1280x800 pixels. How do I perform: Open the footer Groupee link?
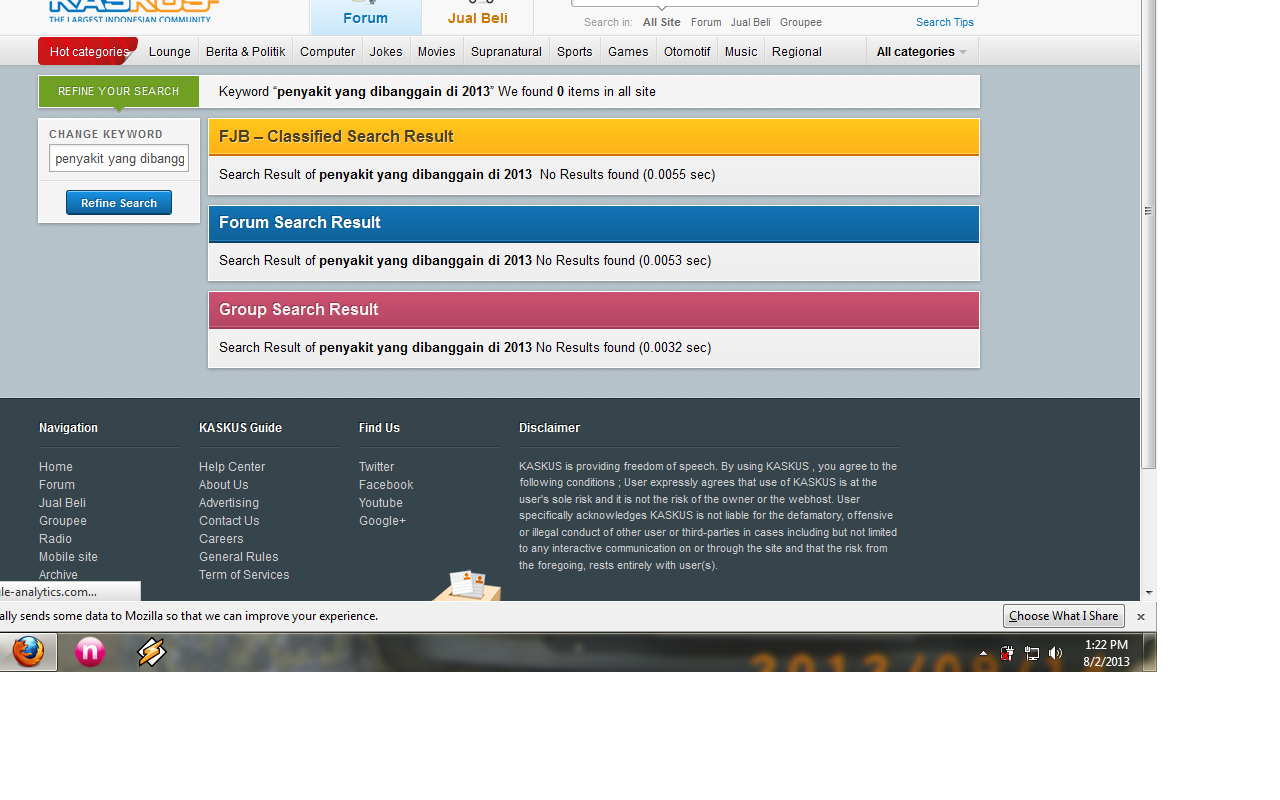(63, 521)
